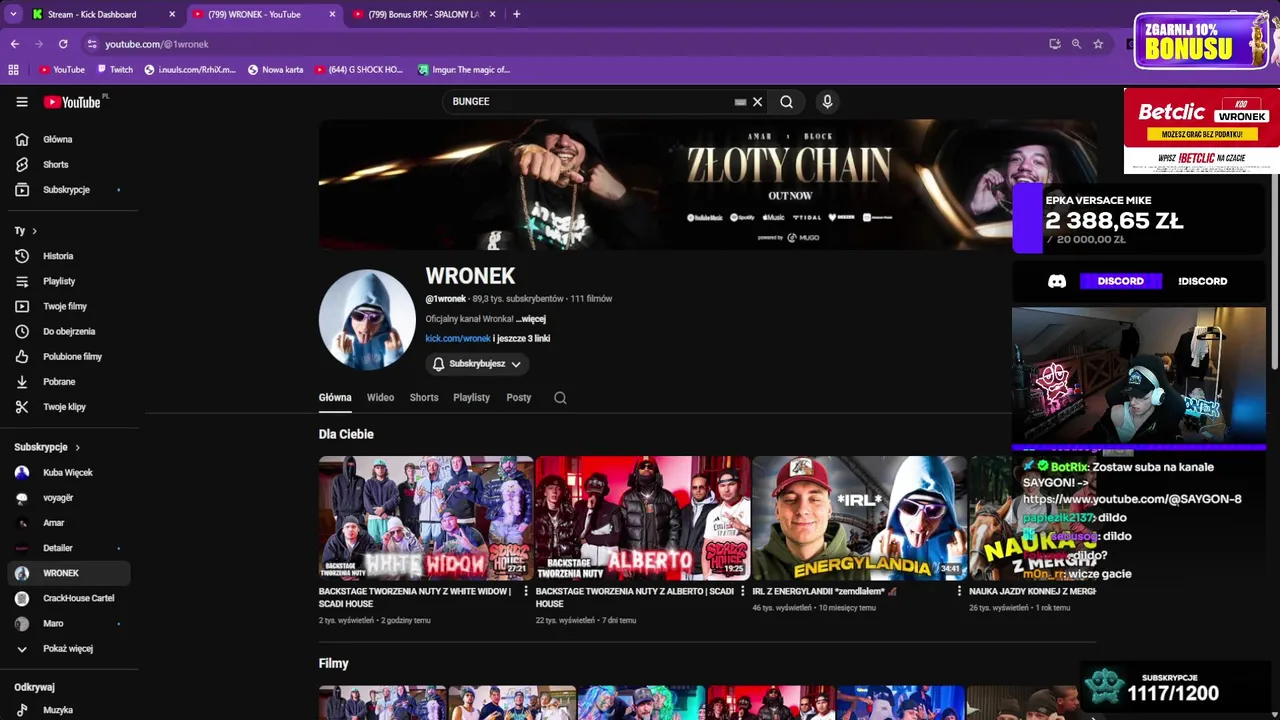Expand channel description with ...więcej
The image size is (1280, 720).
pos(531,319)
